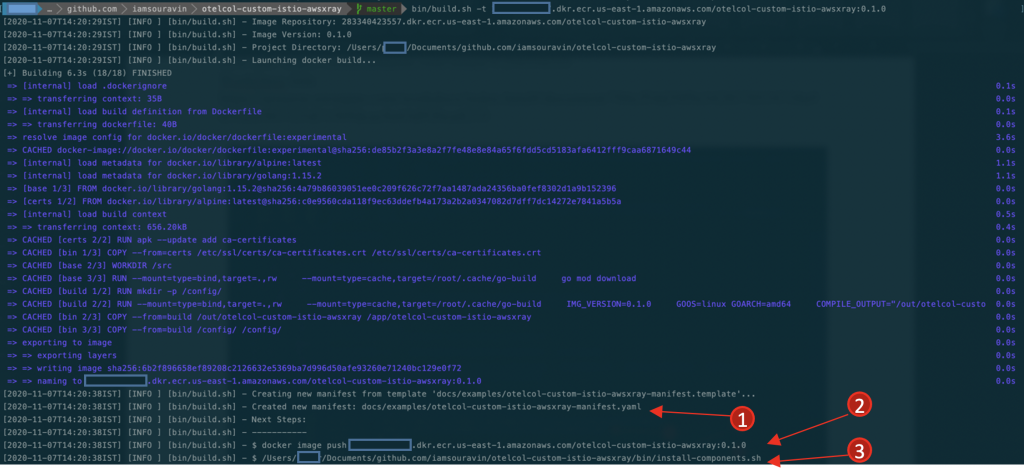
Task: Click the 'otelcol-custom-istio-awsxray' segment in the prompt
Action: tap(271, 10)
